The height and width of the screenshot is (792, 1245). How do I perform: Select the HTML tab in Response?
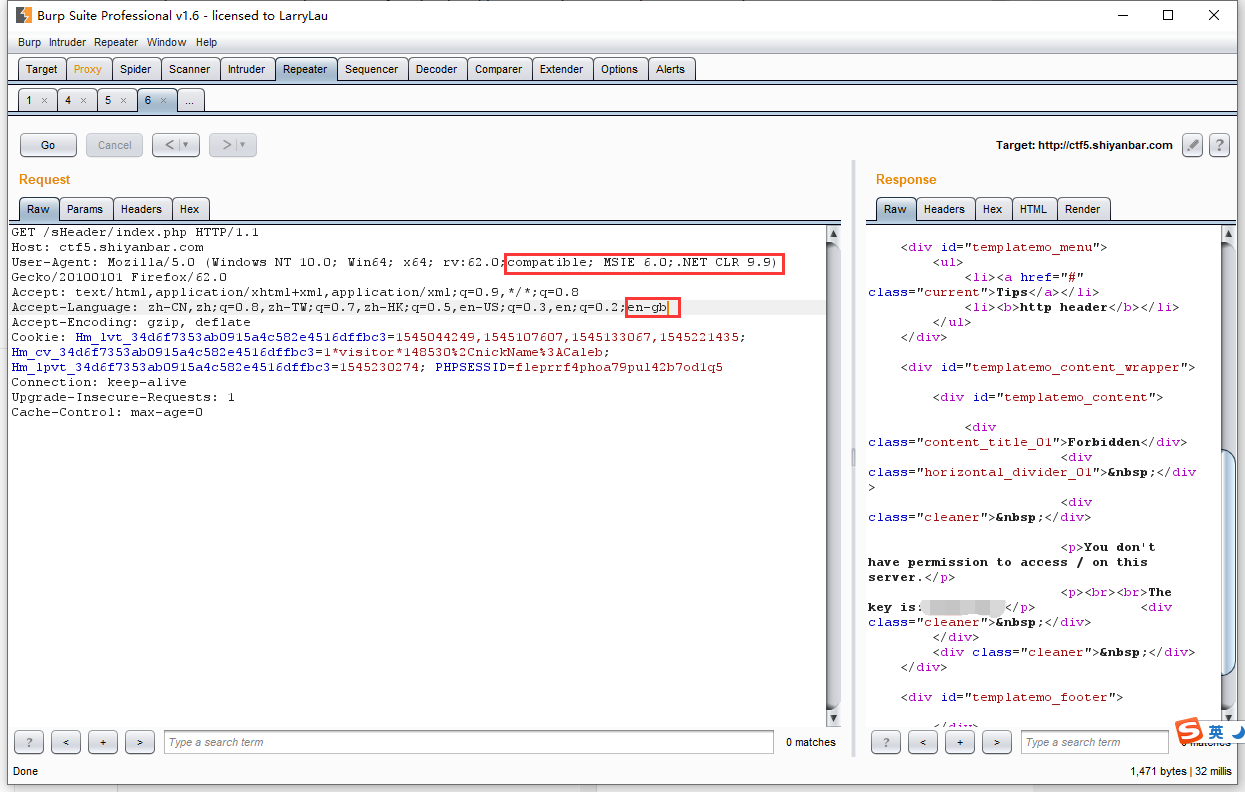coord(1033,209)
